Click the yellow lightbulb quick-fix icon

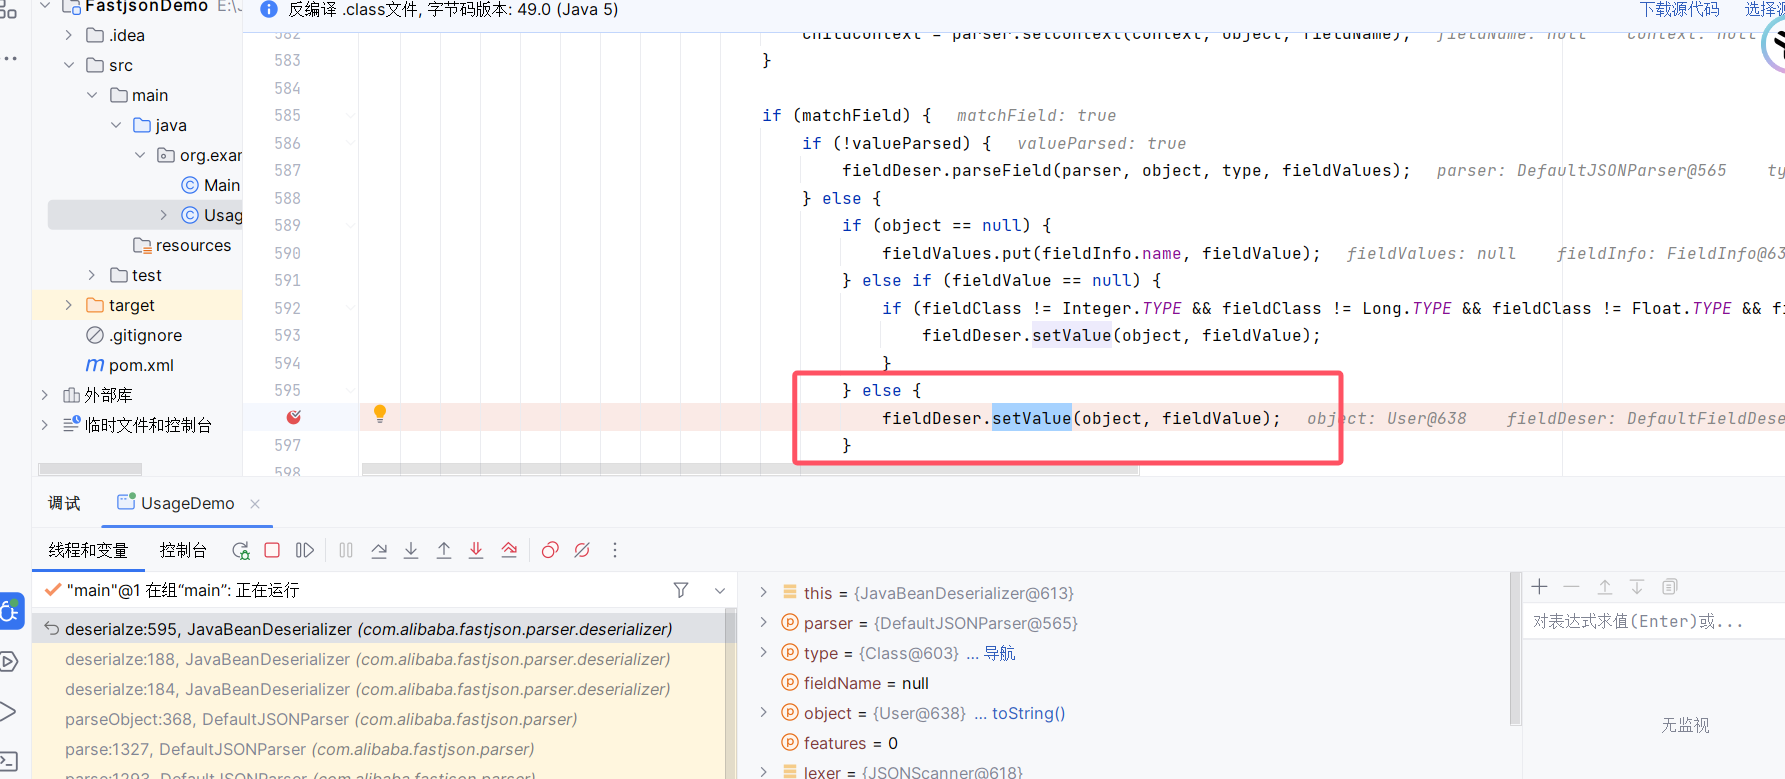pyautogui.click(x=380, y=414)
